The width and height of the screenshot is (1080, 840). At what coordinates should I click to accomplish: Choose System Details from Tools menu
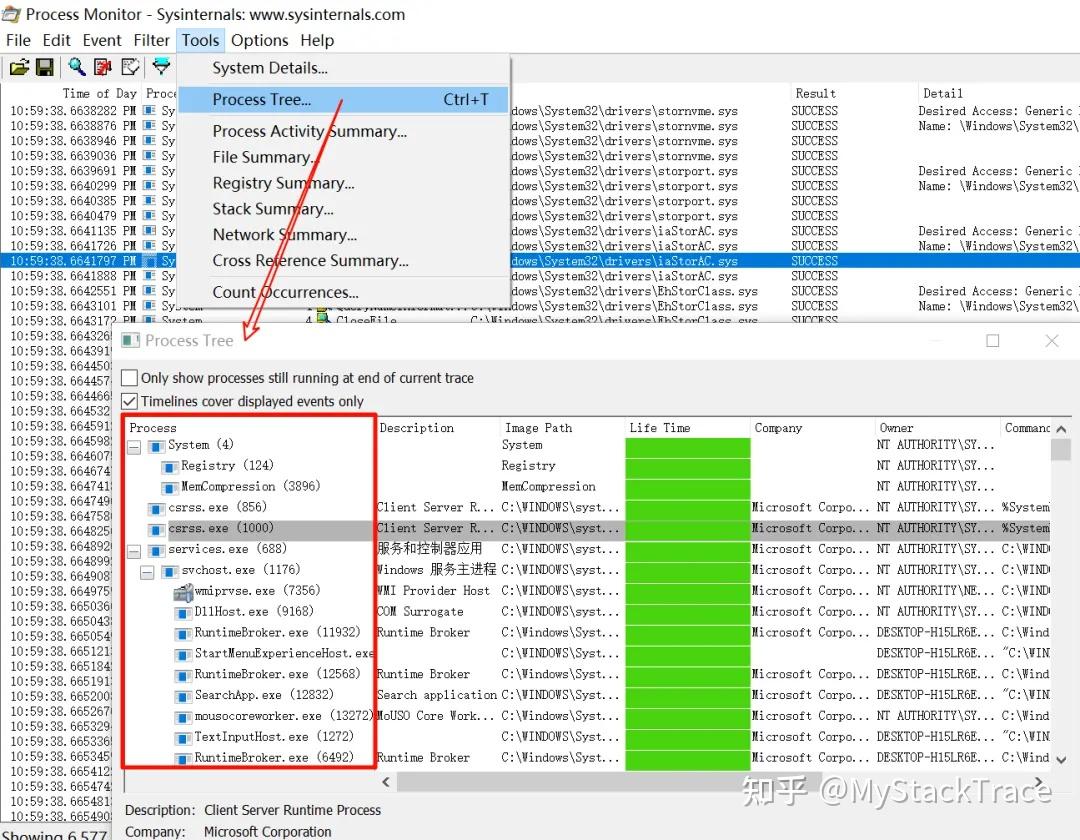click(x=343, y=68)
